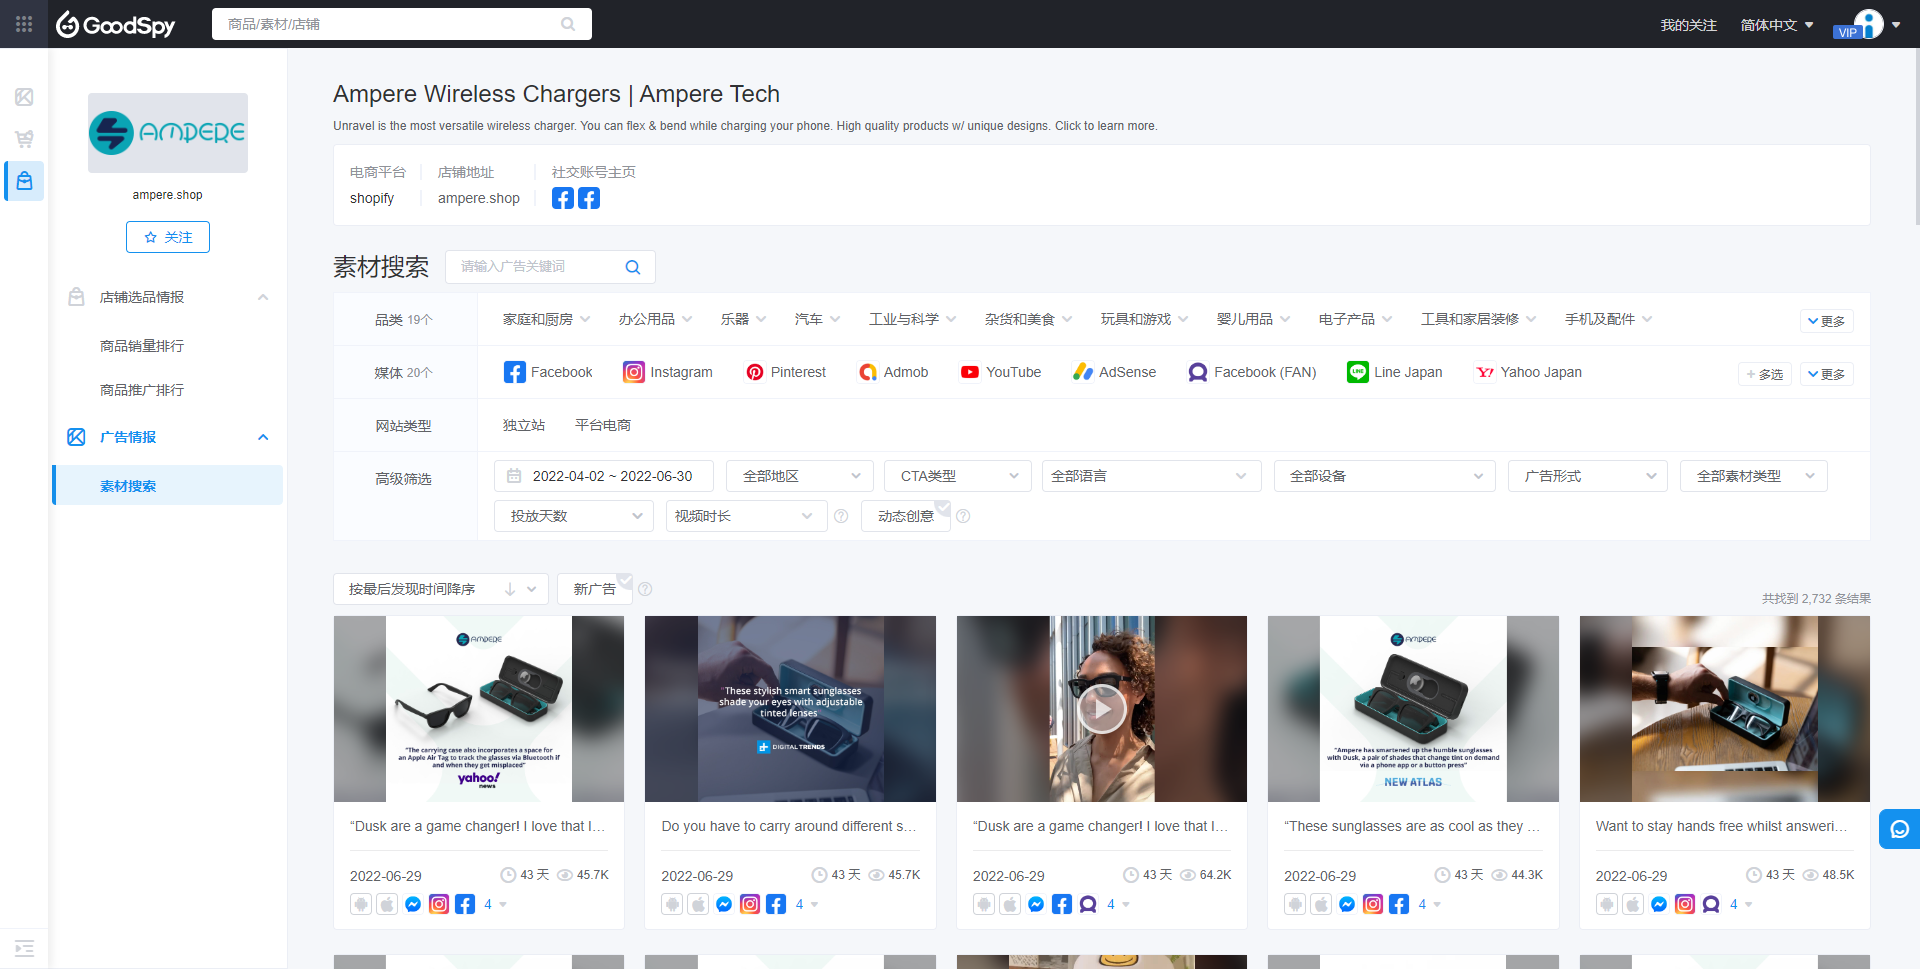Select 素材搜索 in the sidebar
Viewport: 1920px width, 969px height.
point(168,485)
